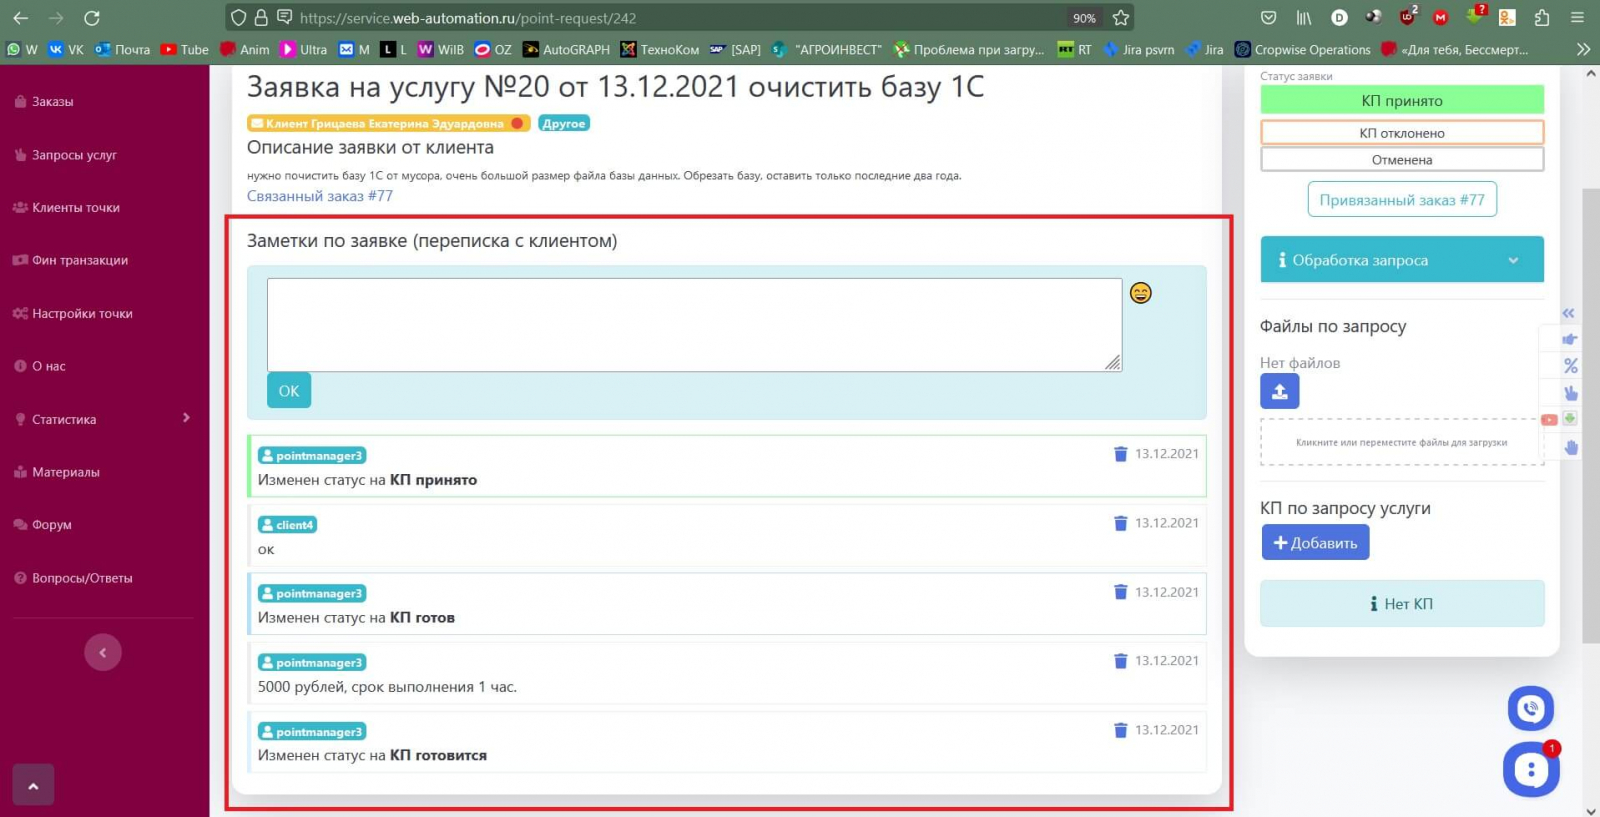This screenshot has width=1600, height=817.
Task: Click the 'Добавить' КП button
Action: point(1315,543)
